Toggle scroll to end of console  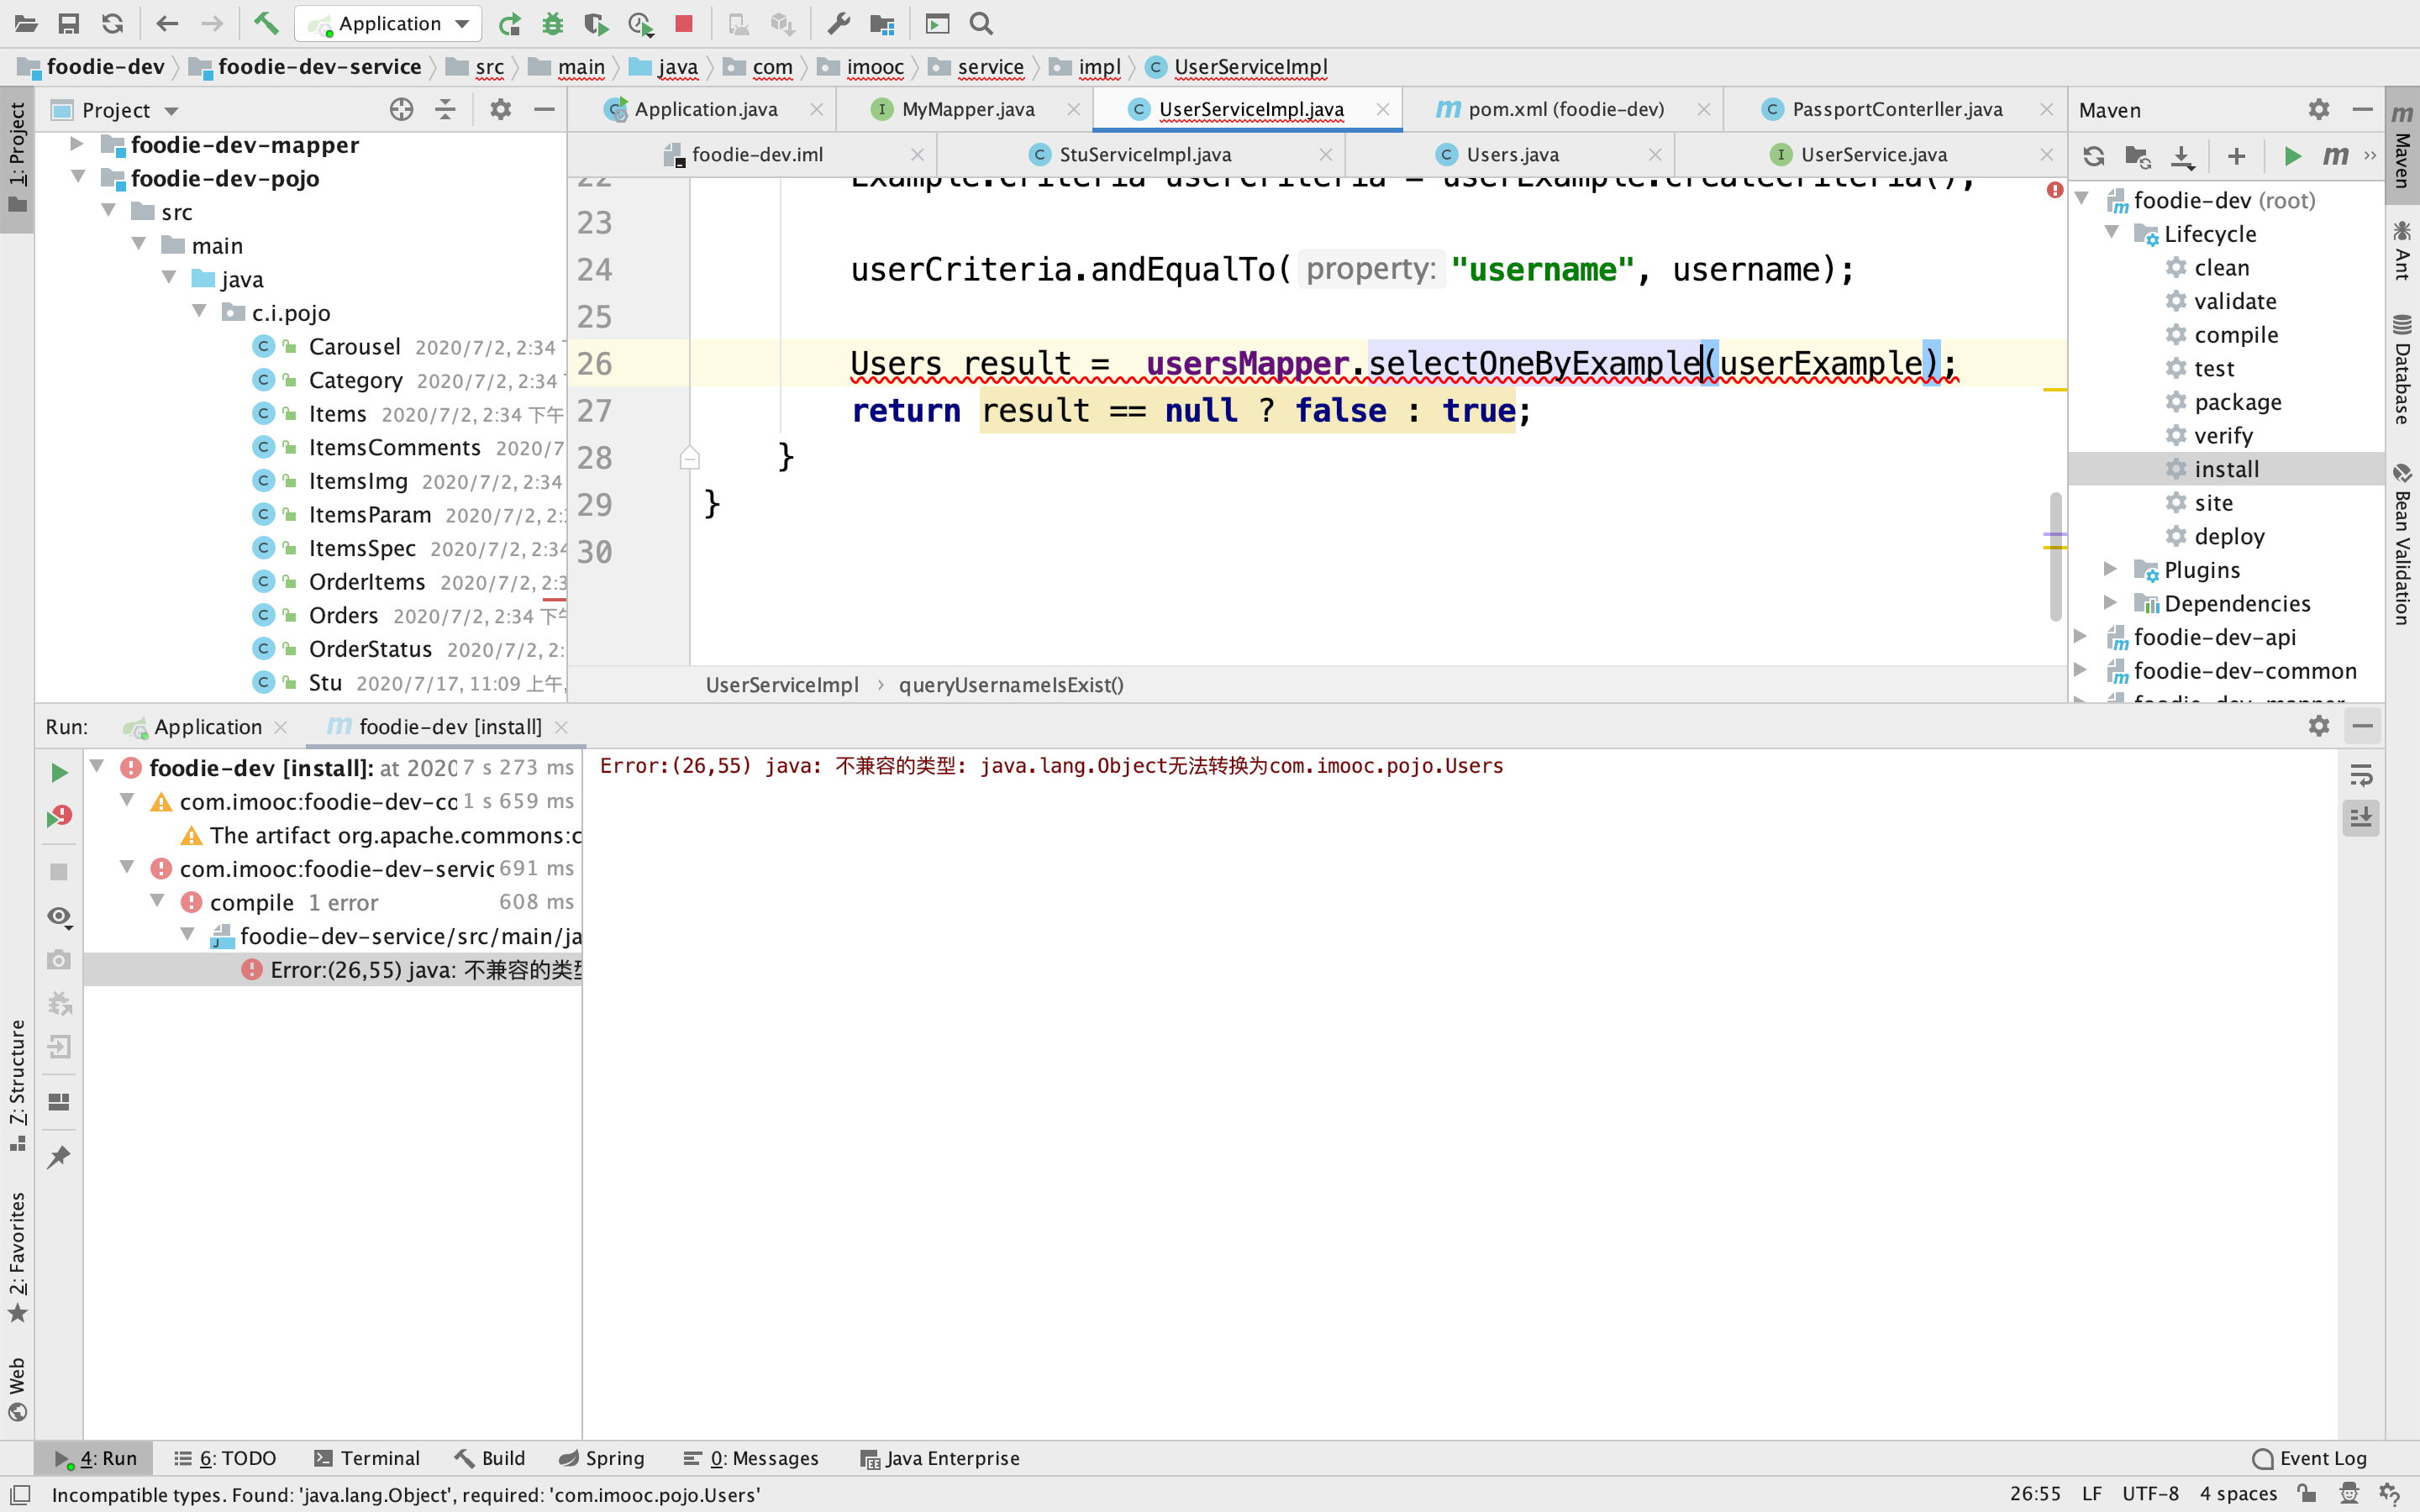pyautogui.click(x=2361, y=818)
